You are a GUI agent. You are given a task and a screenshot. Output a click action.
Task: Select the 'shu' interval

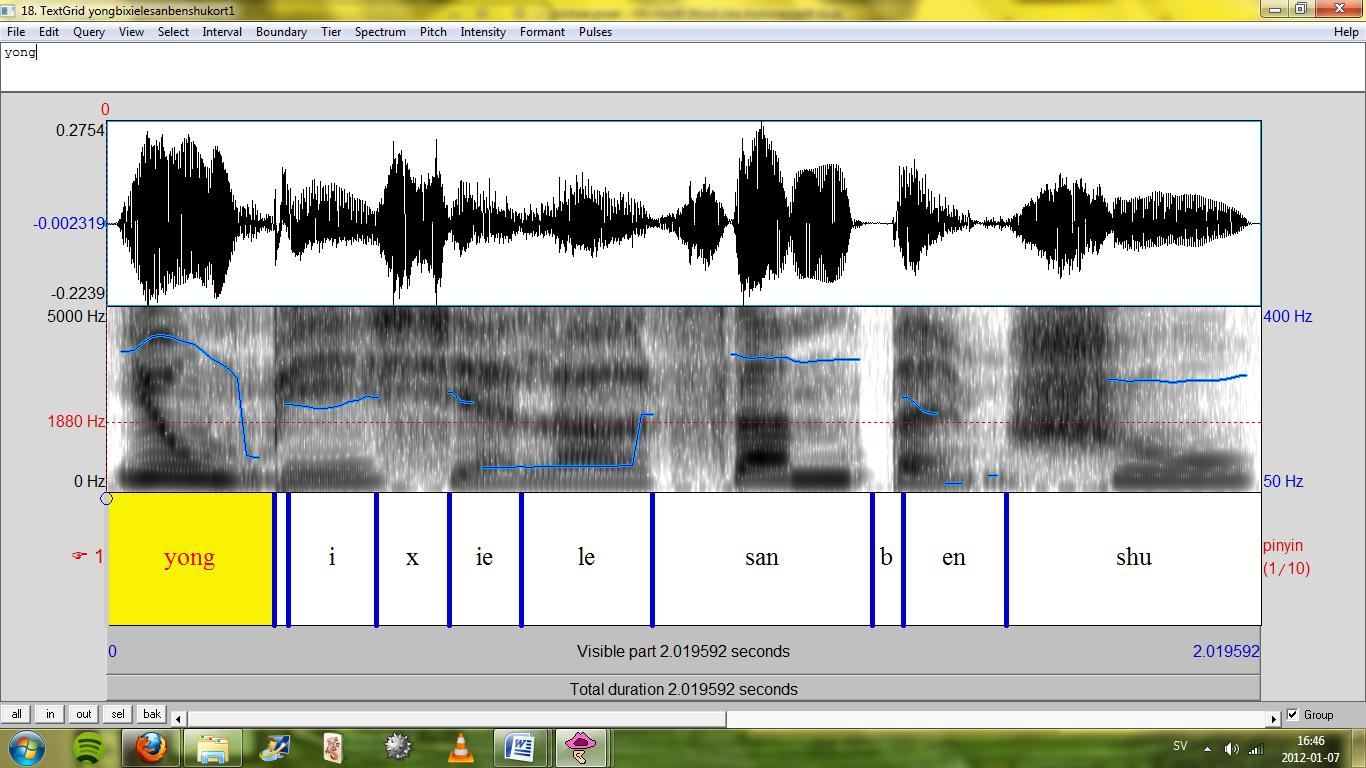click(1134, 558)
